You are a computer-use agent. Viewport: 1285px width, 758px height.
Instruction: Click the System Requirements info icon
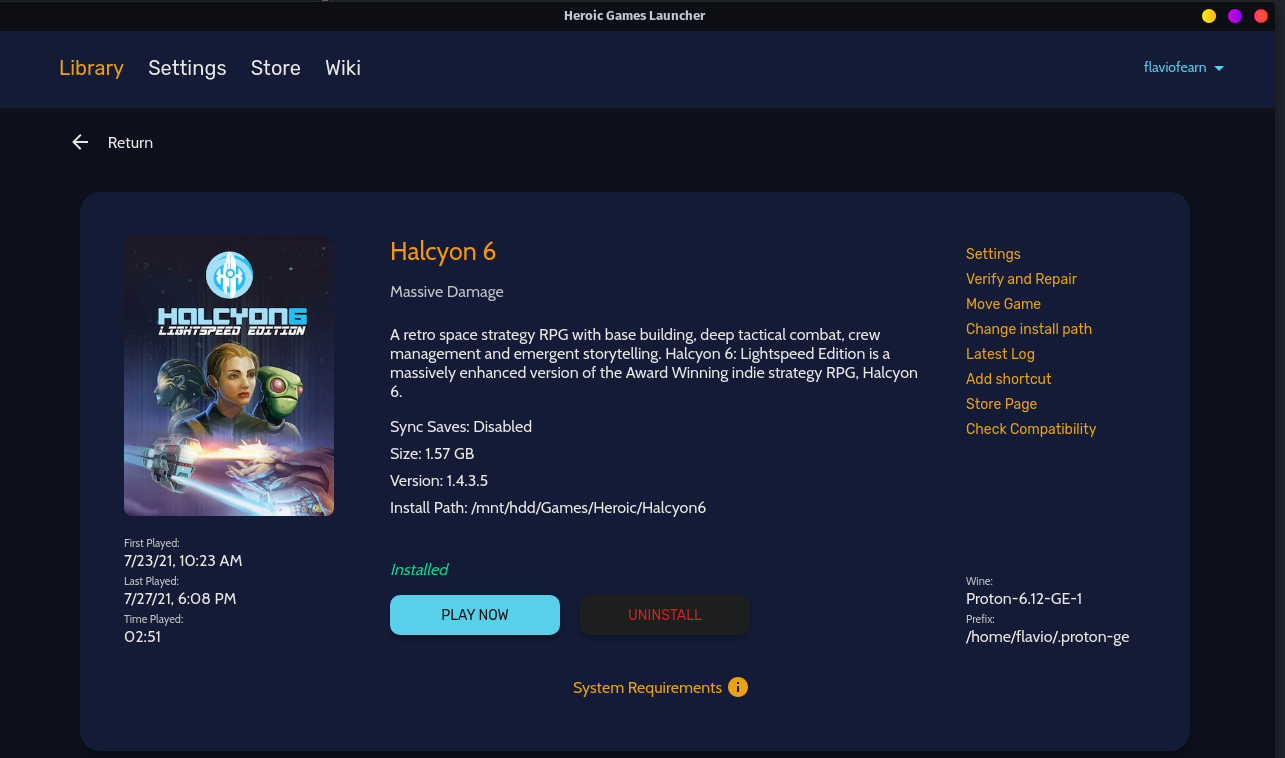(x=738, y=687)
